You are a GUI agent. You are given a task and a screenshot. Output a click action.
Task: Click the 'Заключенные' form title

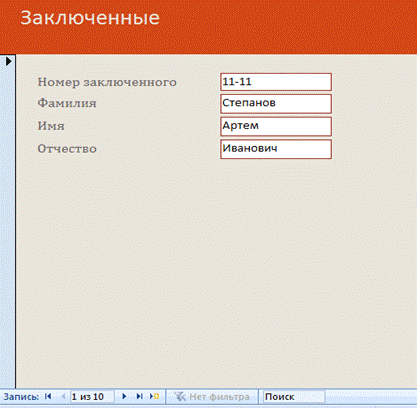click(90, 18)
